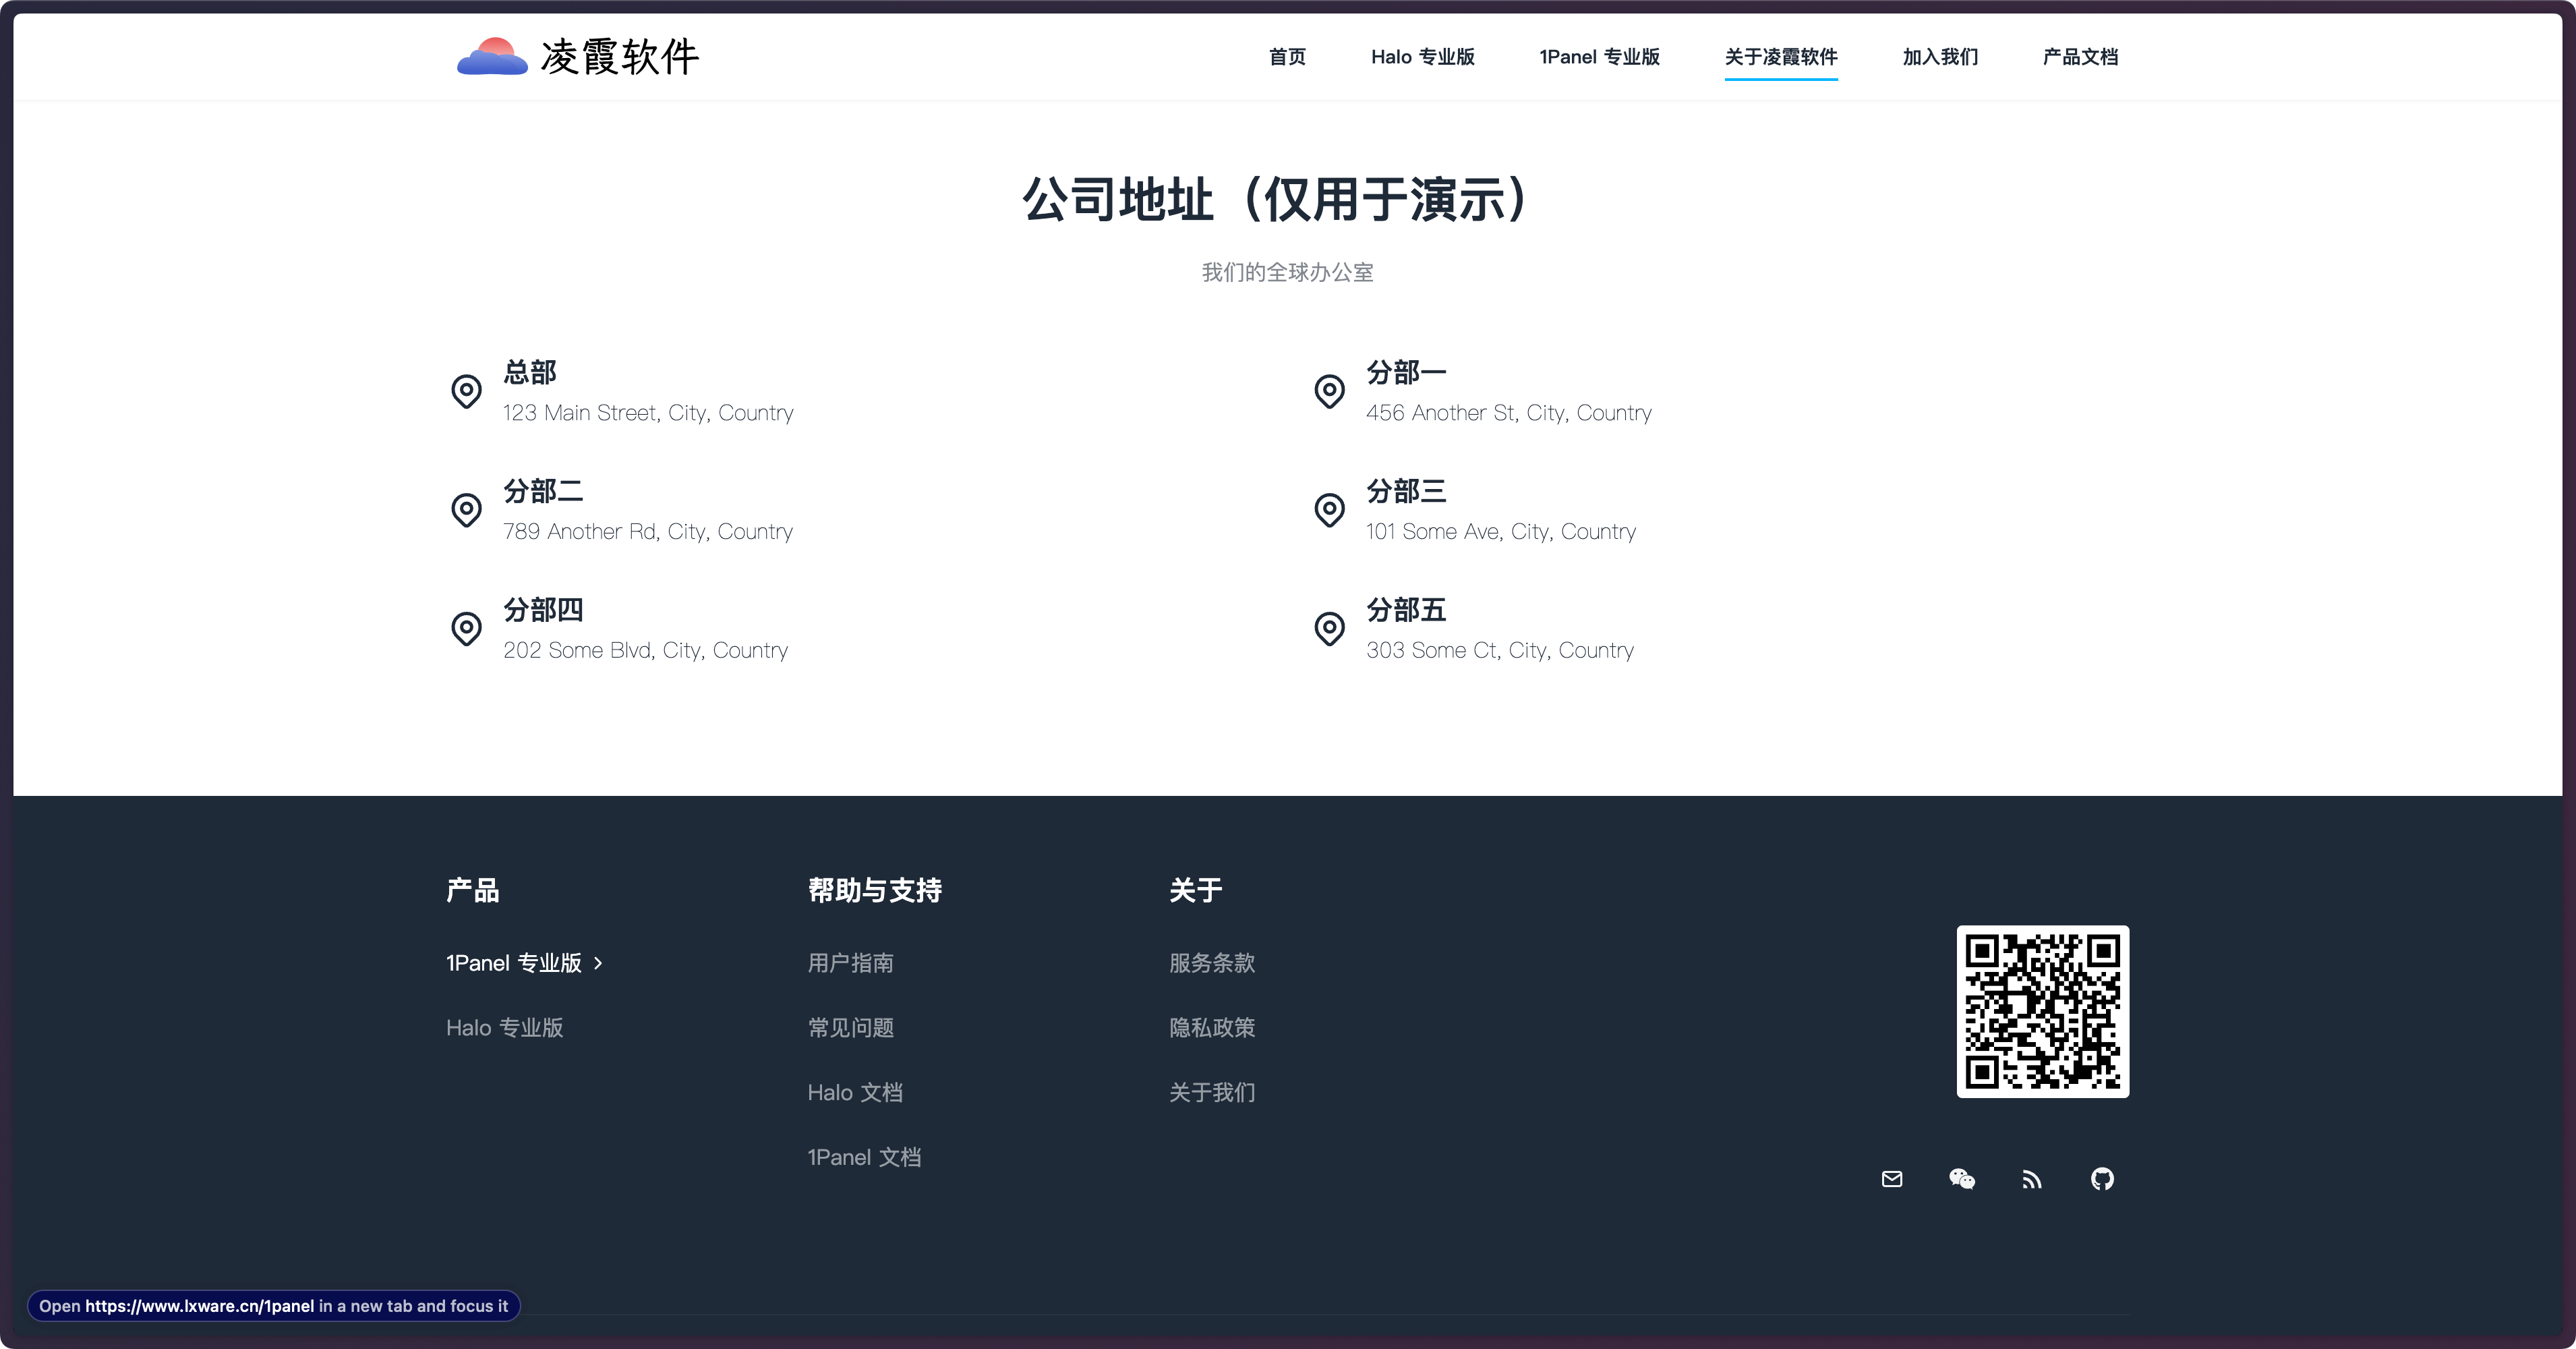Screen dimensions: 2576x1349
Task: Click the email envelope icon in footer
Action: click(1891, 1179)
